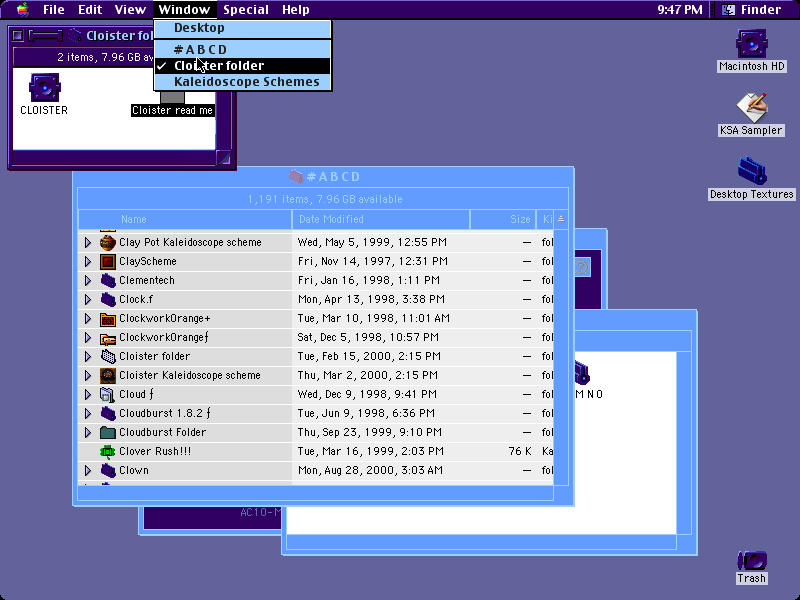Click Clover Rush!!! date Tue, Mar 16, 1999
The image size is (800, 600).
tap(370, 452)
